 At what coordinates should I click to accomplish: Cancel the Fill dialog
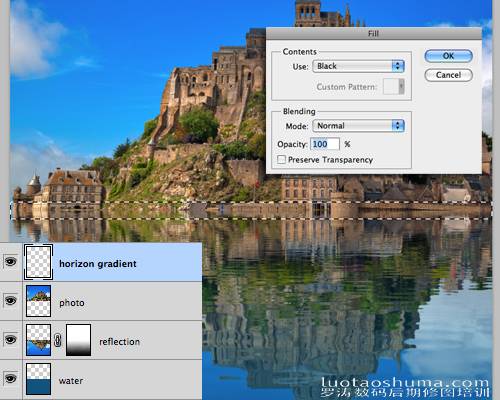coord(448,75)
